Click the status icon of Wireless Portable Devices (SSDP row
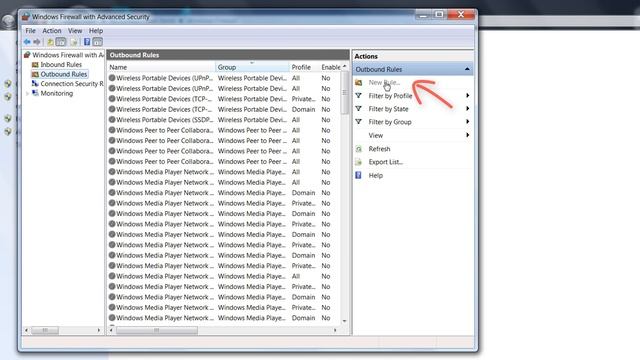Image resolution: width=640 pixels, height=360 pixels. click(x=112, y=120)
